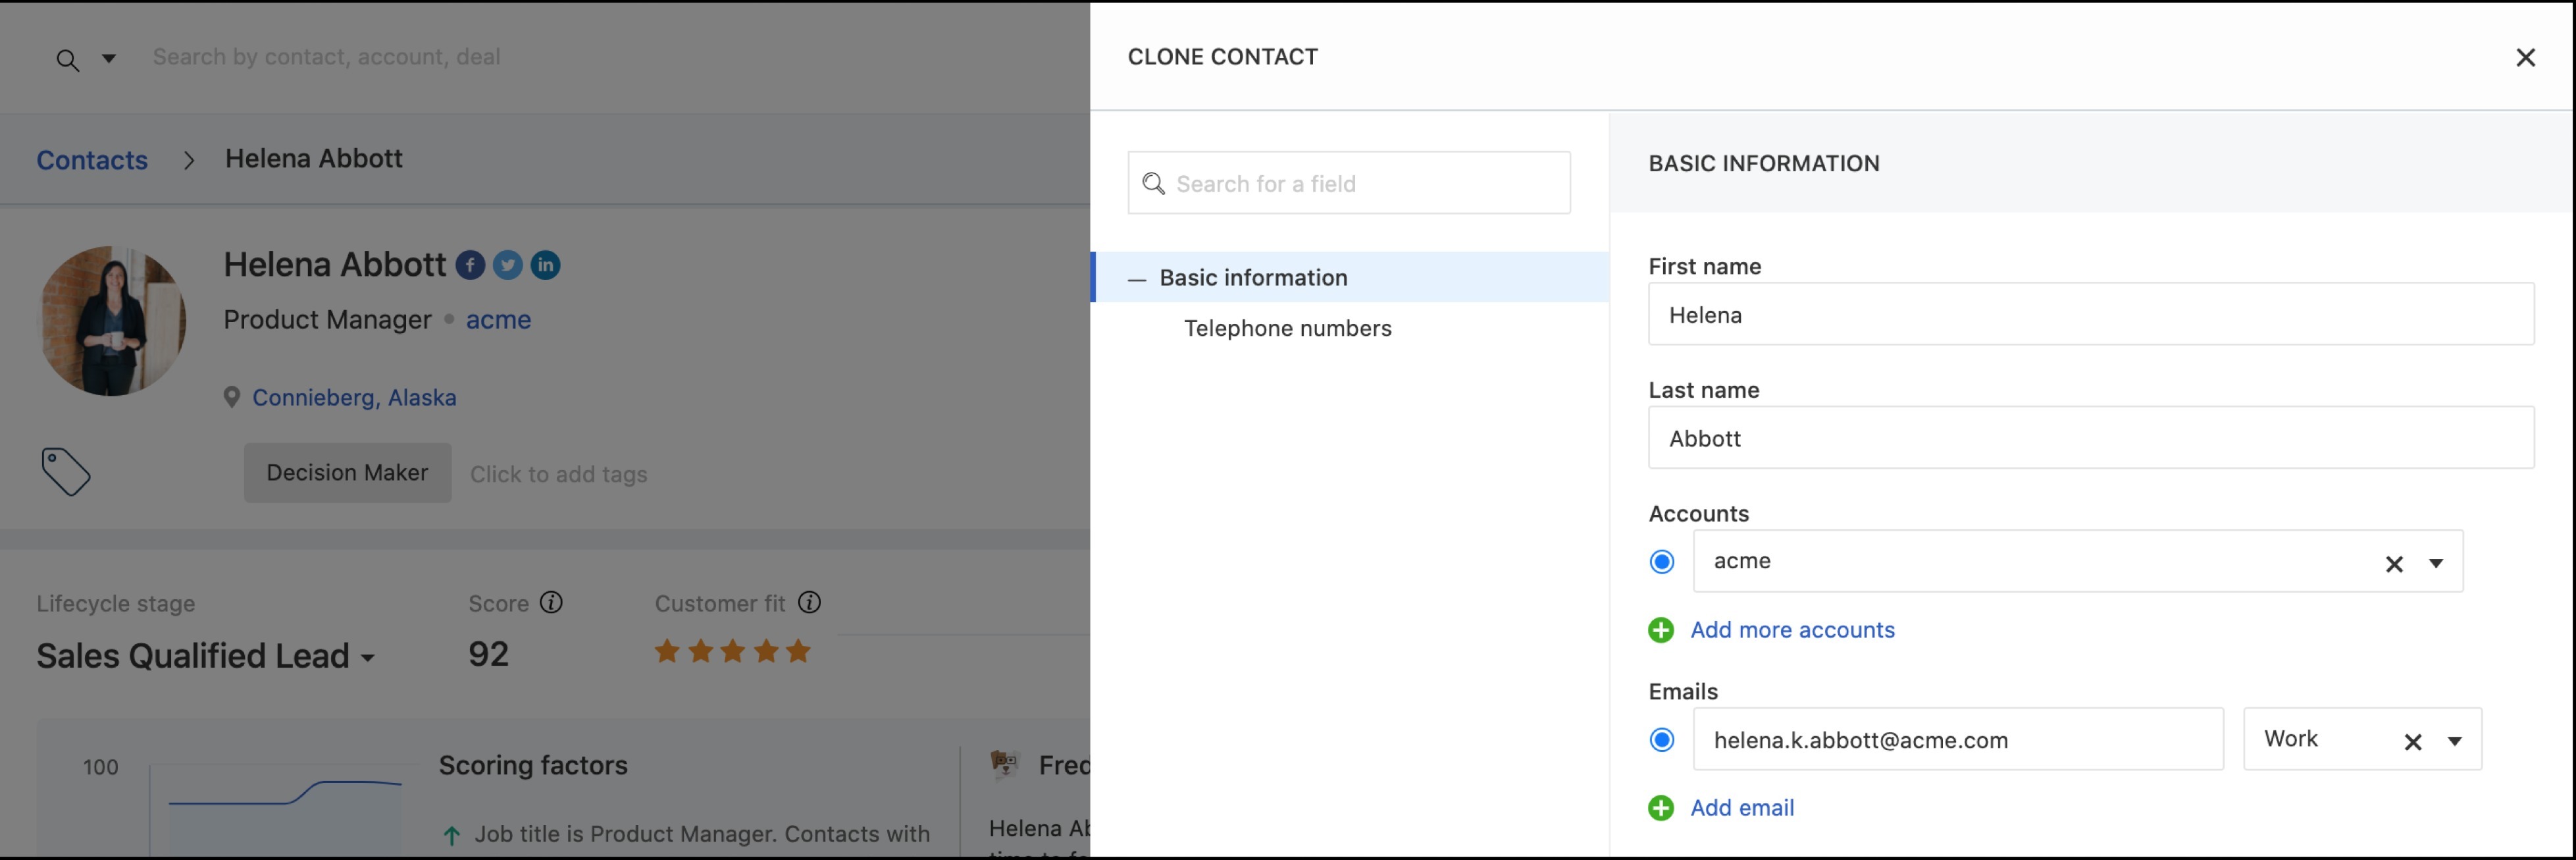Click the Score info icon

(x=551, y=603)
